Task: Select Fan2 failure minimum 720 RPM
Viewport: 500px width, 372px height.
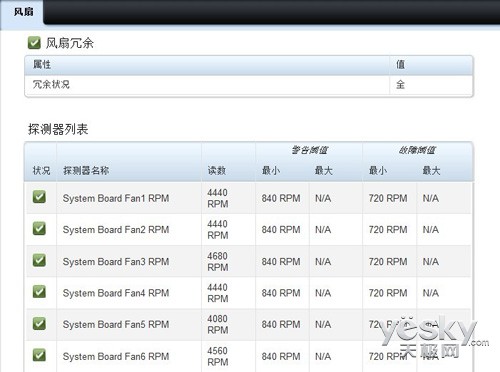Action: pyautogui.click(x=388, y=230)
